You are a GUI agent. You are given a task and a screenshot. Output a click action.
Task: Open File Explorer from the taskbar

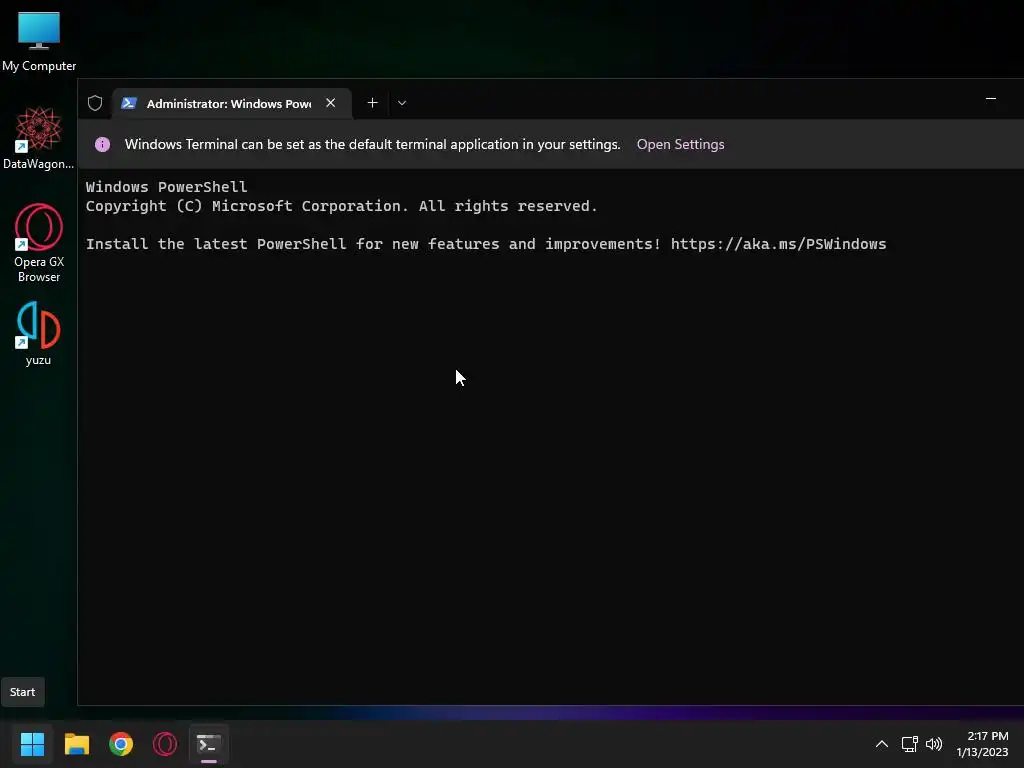click(76, 744)
